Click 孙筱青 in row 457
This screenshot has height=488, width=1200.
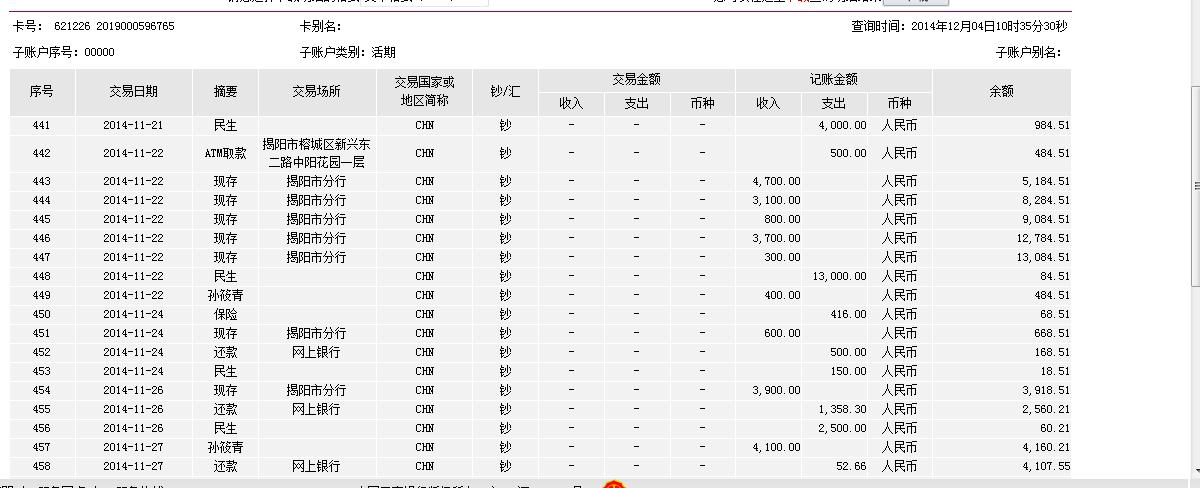tap(226, 448)
